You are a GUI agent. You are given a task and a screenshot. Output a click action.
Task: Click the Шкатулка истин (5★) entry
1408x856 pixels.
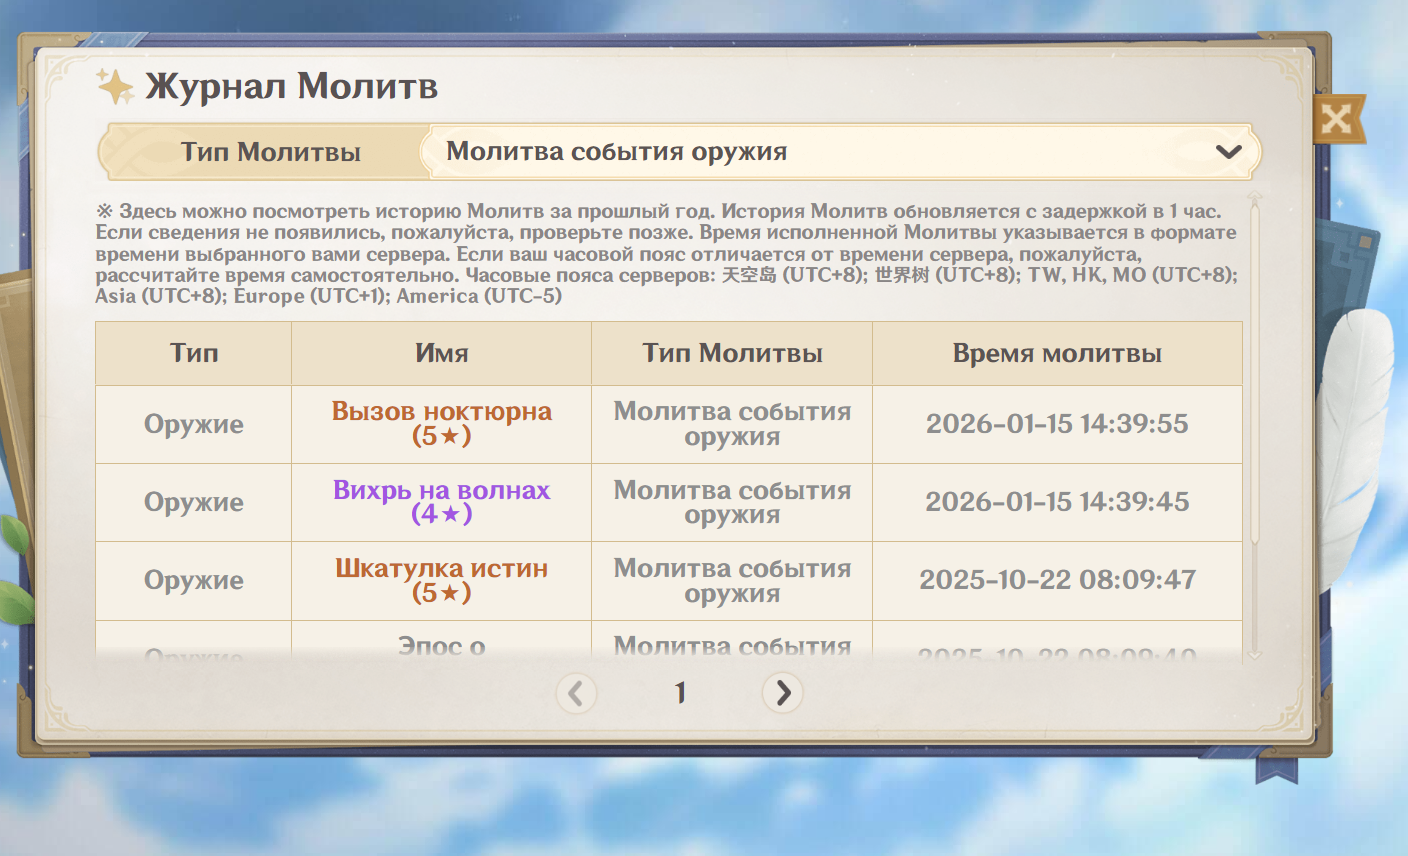(x=441, y=580)
